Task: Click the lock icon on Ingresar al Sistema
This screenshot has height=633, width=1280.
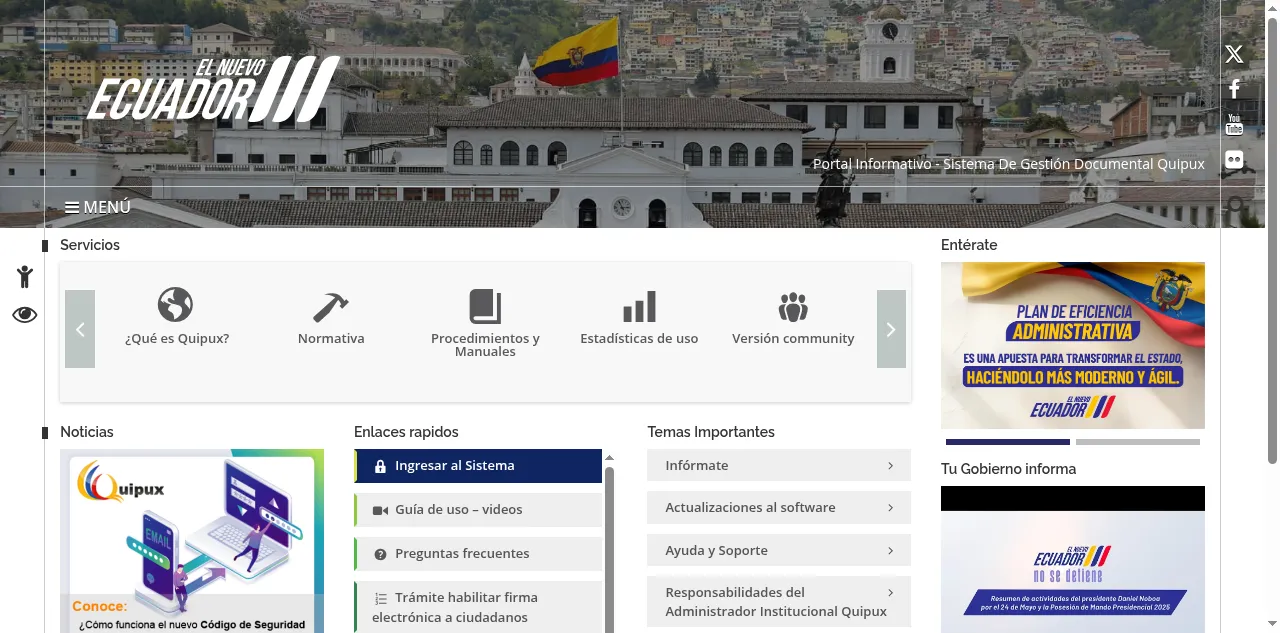Action: [380, 466]
